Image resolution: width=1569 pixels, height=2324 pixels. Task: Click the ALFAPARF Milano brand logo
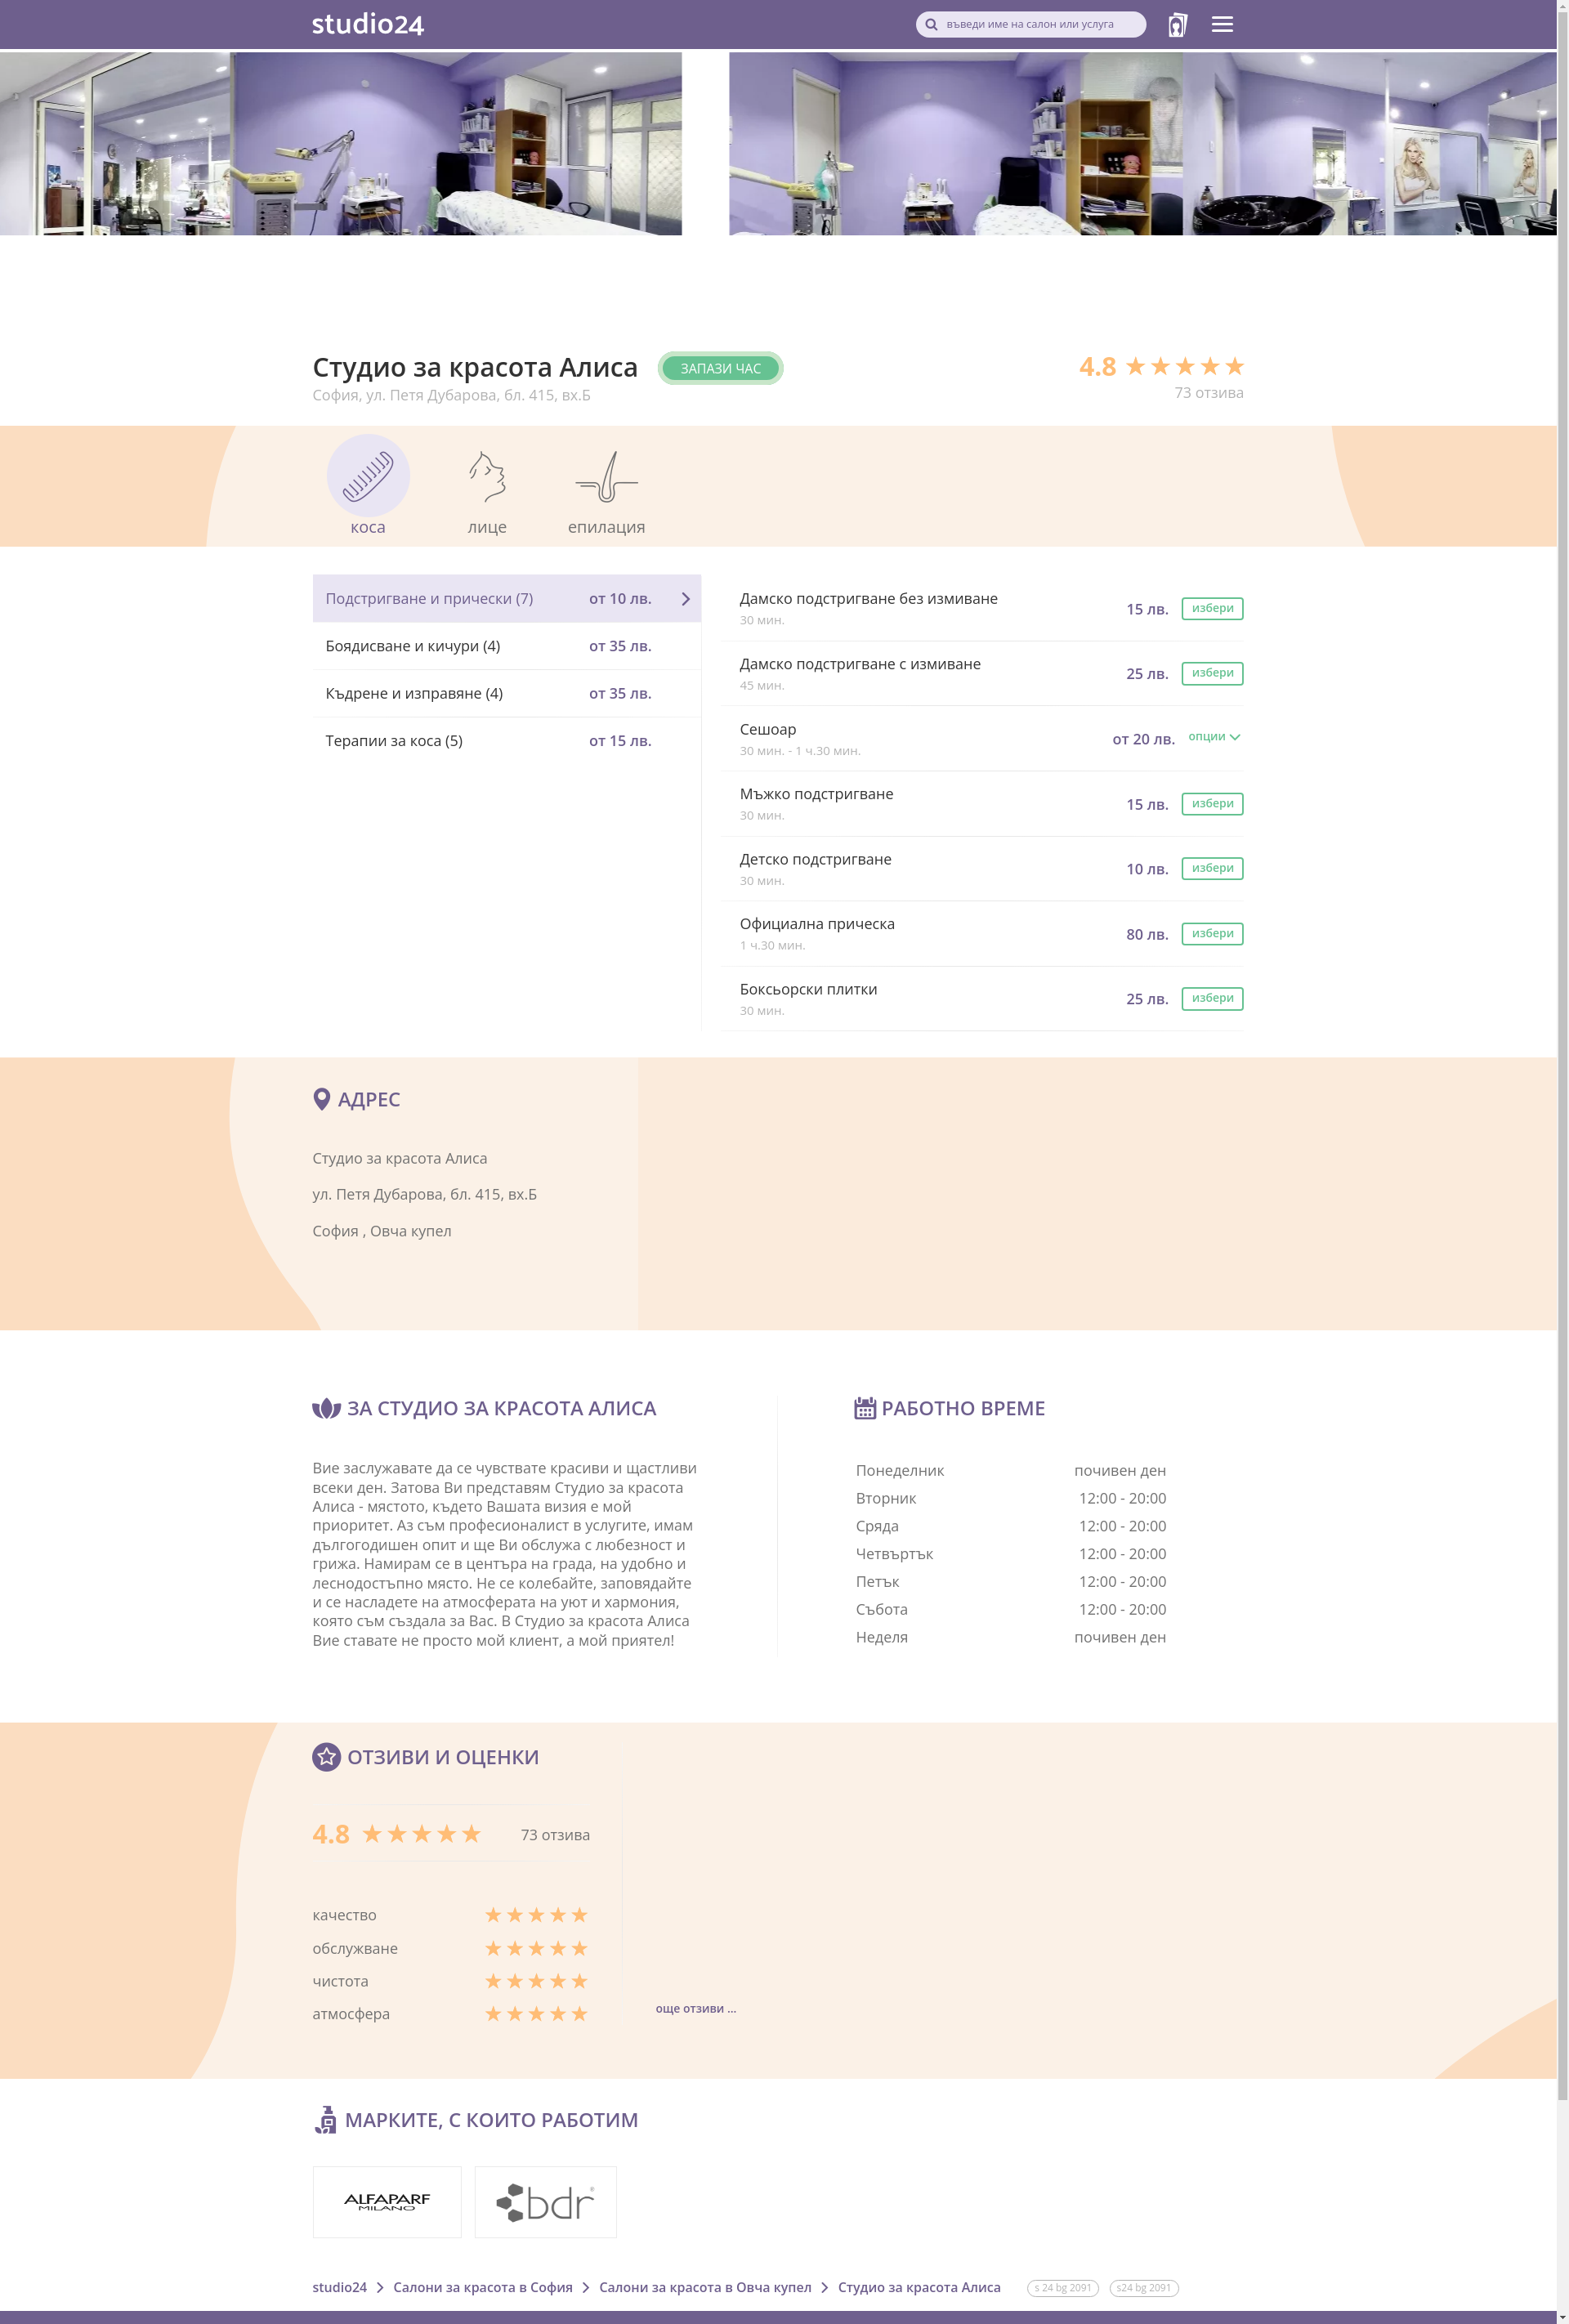click(x=387, y=2201)
